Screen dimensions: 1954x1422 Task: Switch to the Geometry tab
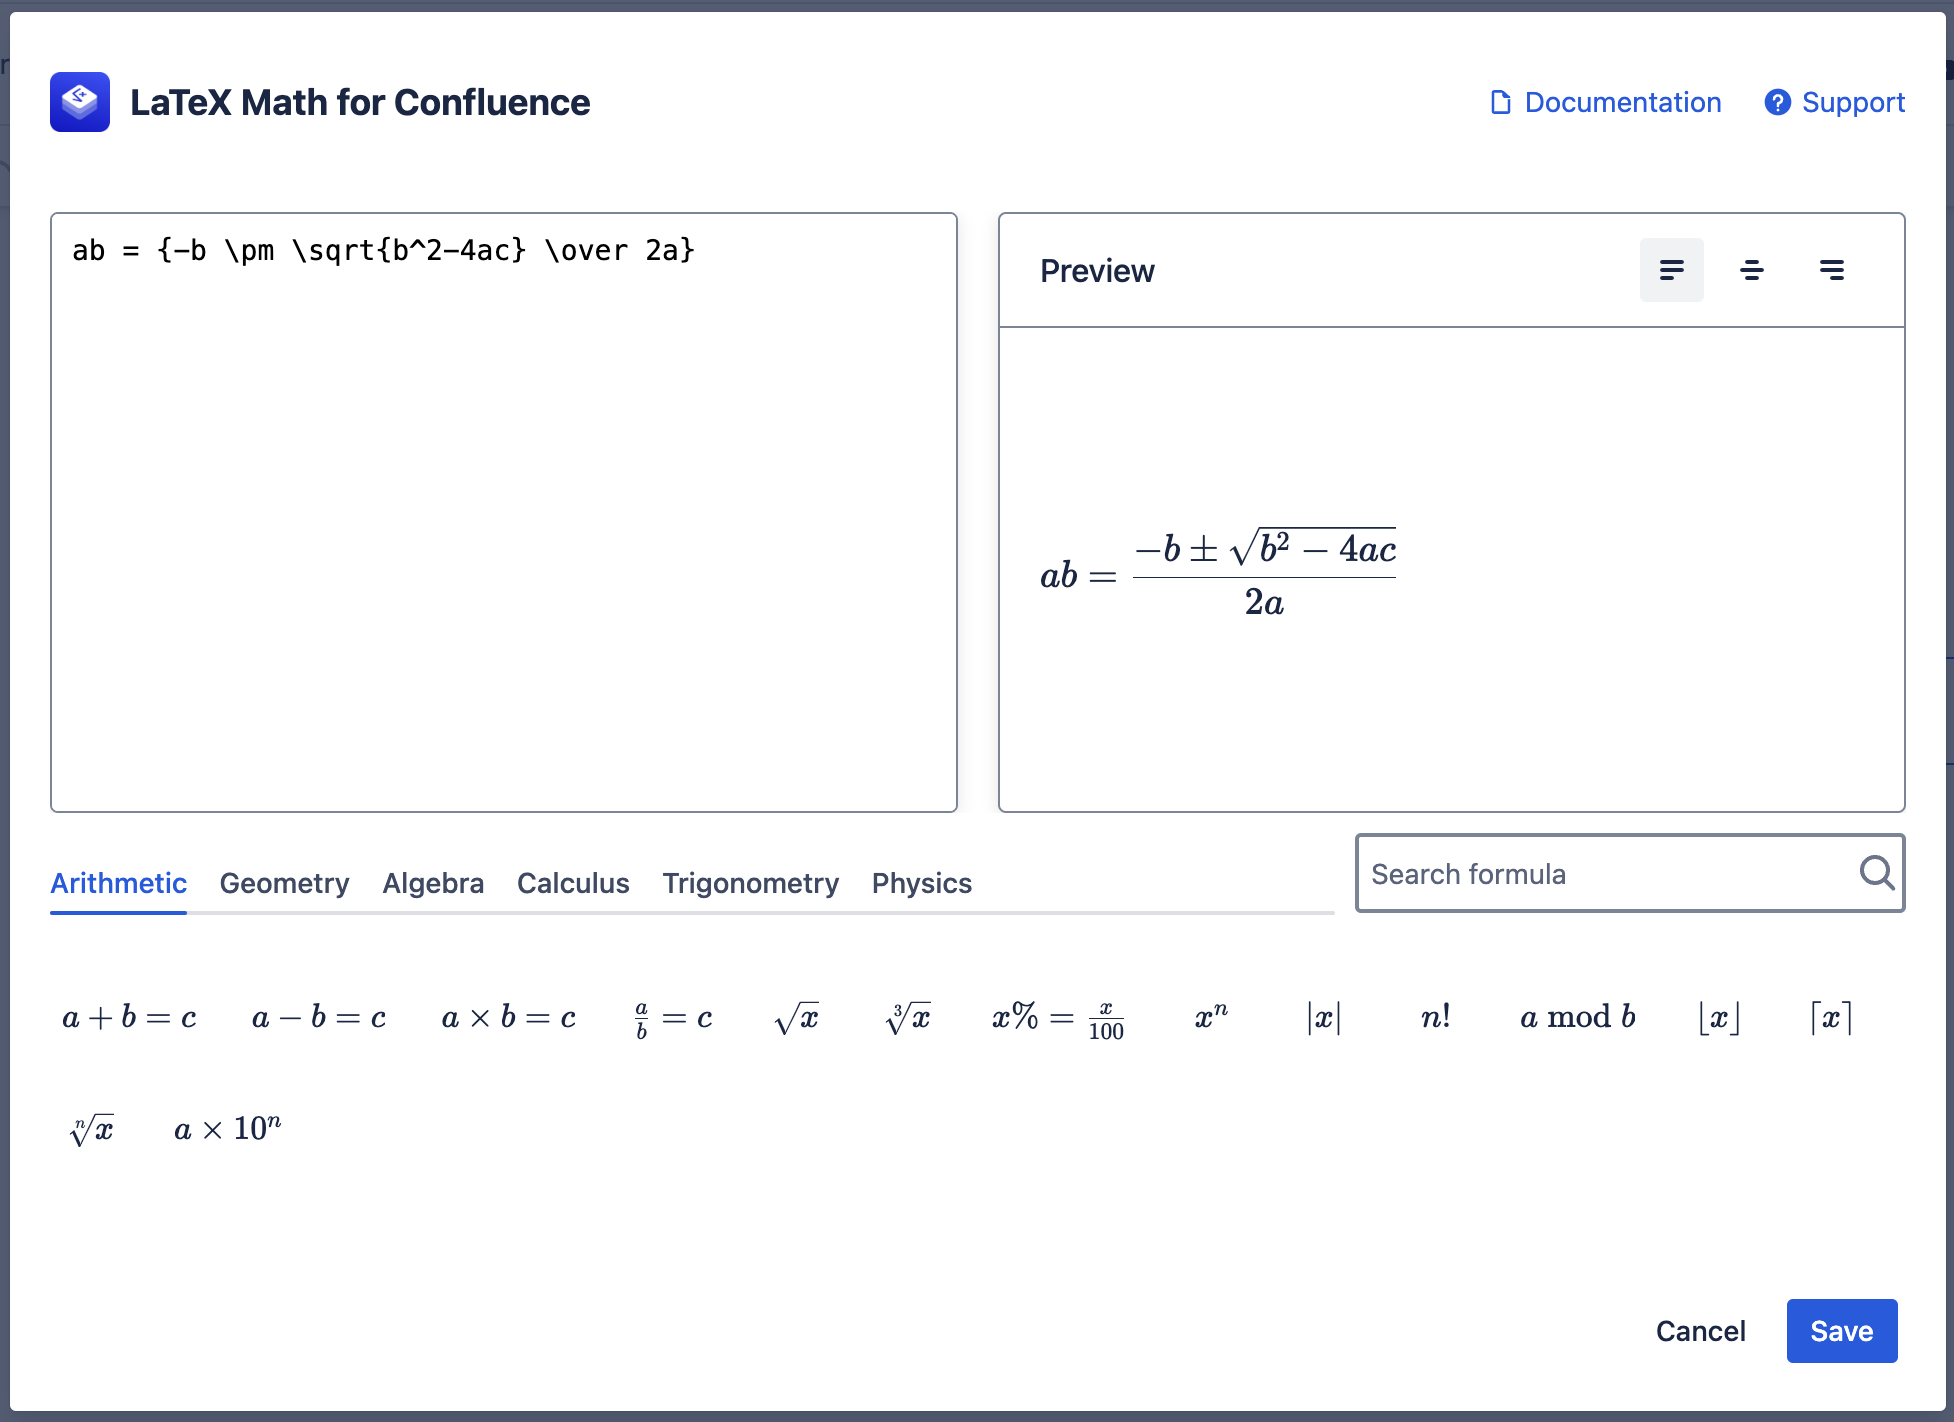(x=284, y=883)
